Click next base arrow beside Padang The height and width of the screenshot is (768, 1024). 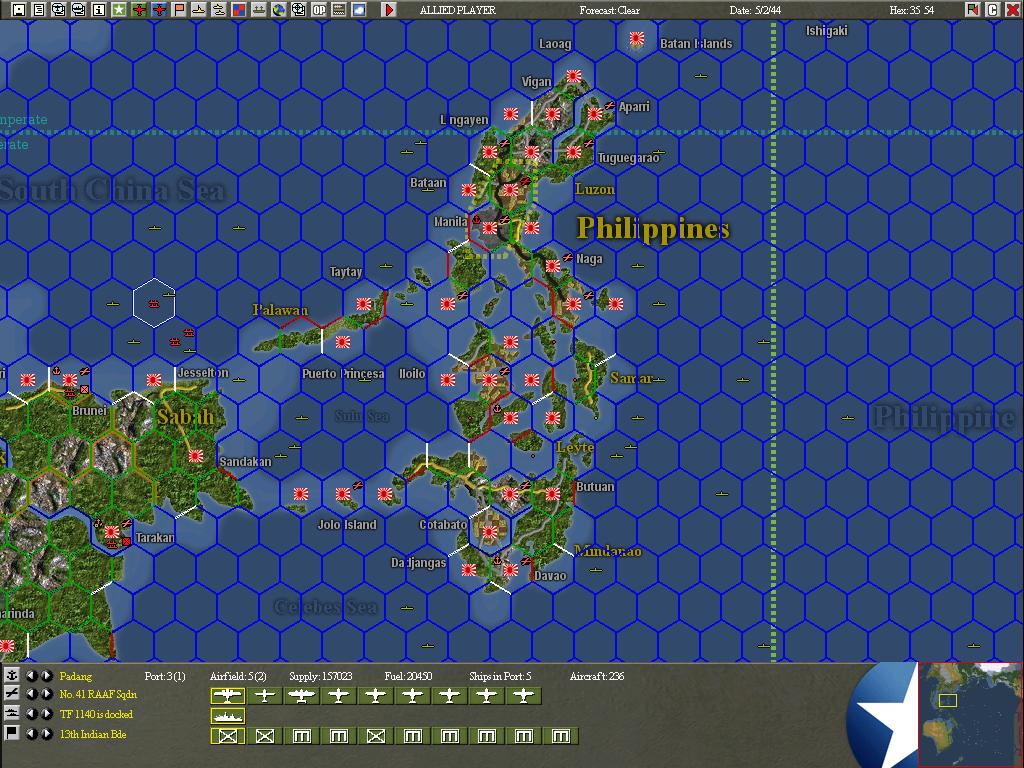tap(46, 675)
